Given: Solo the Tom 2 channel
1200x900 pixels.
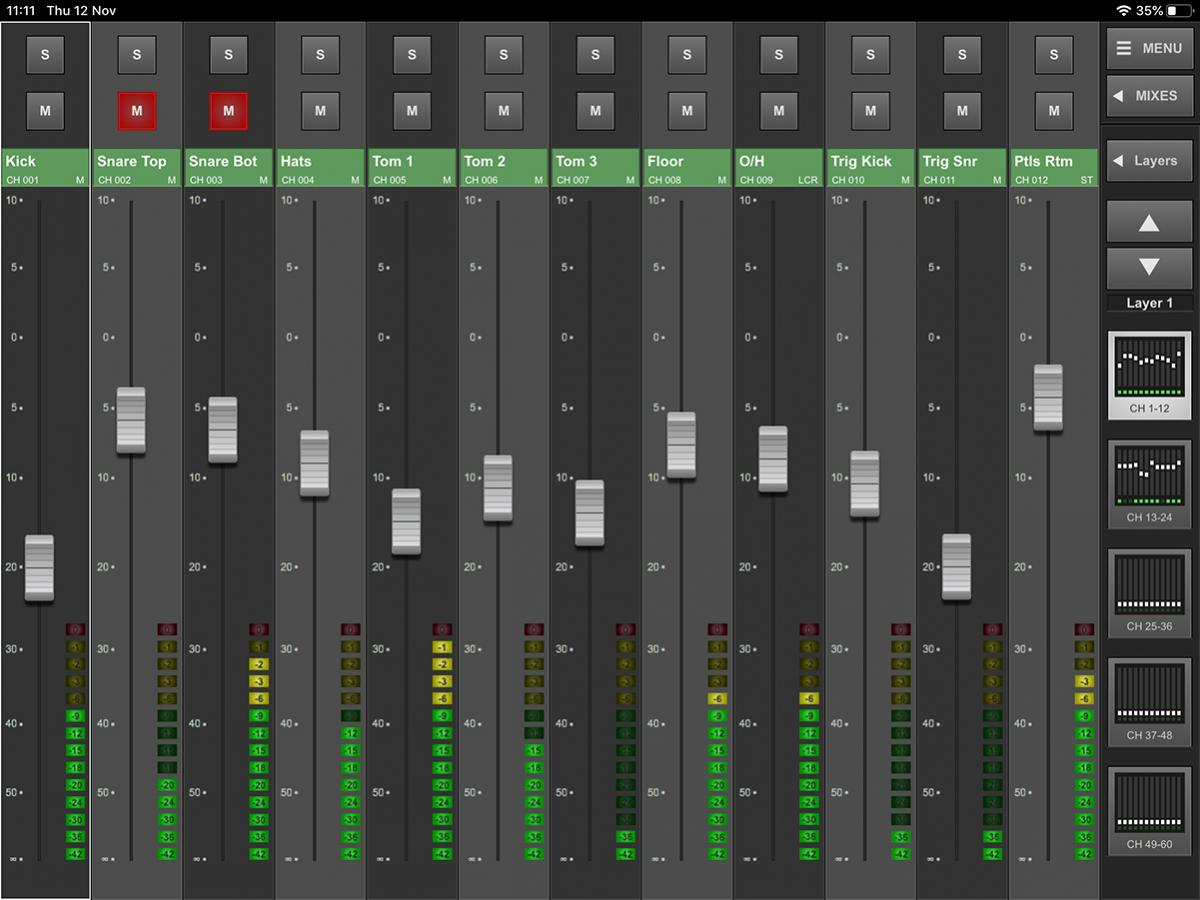Looking at the screenshot, I should tap(504, 55).
